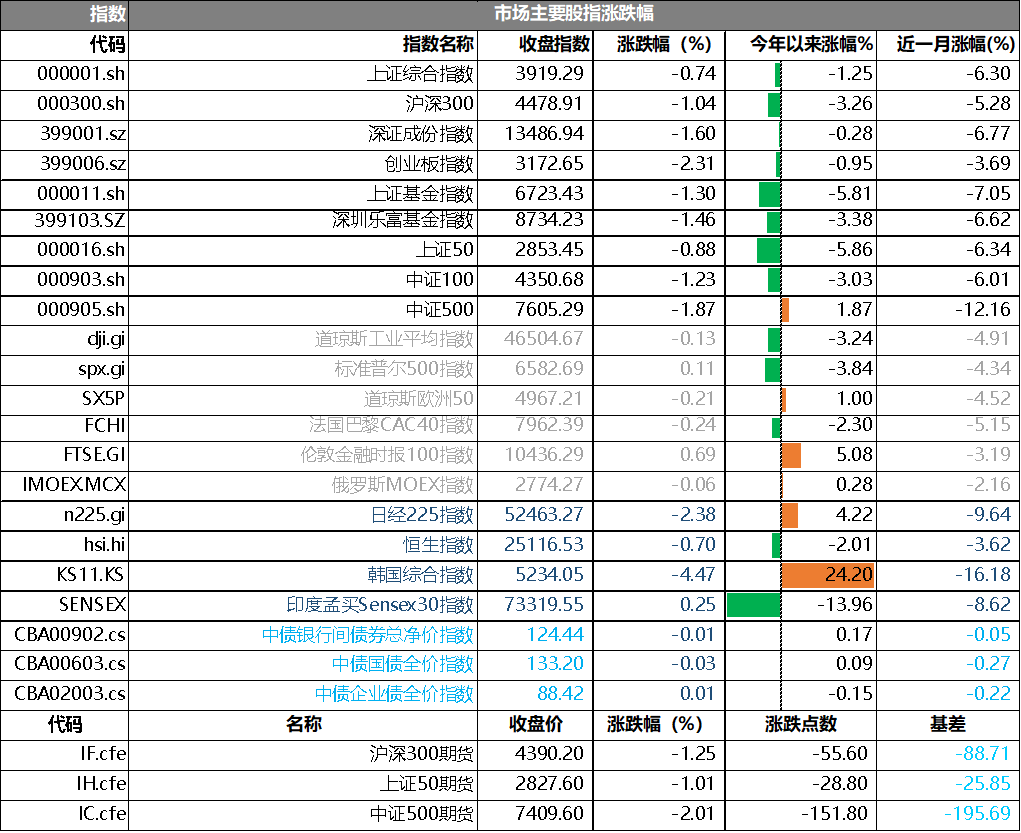The height and width of the screenshot is (833, 1021).
Task: Select the 今年以来涨幅% column header
Action: 811,45
